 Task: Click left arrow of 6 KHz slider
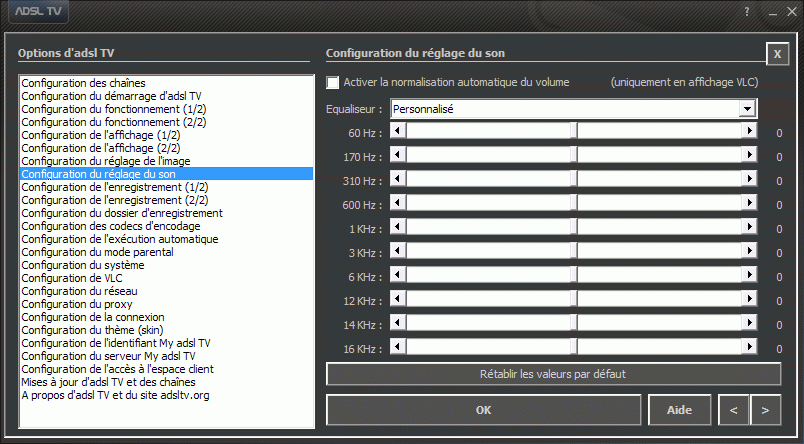point(397,275)
